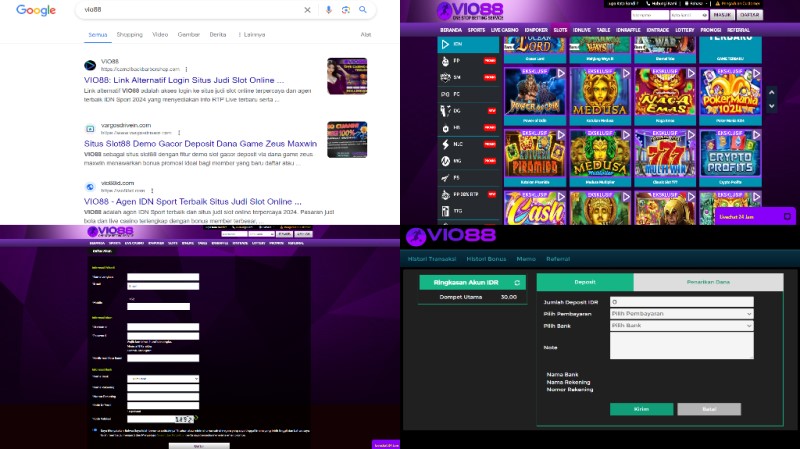800x449 pixels.
Task: Open Google Lens image search icon
Action: click(x=345, y=10)
